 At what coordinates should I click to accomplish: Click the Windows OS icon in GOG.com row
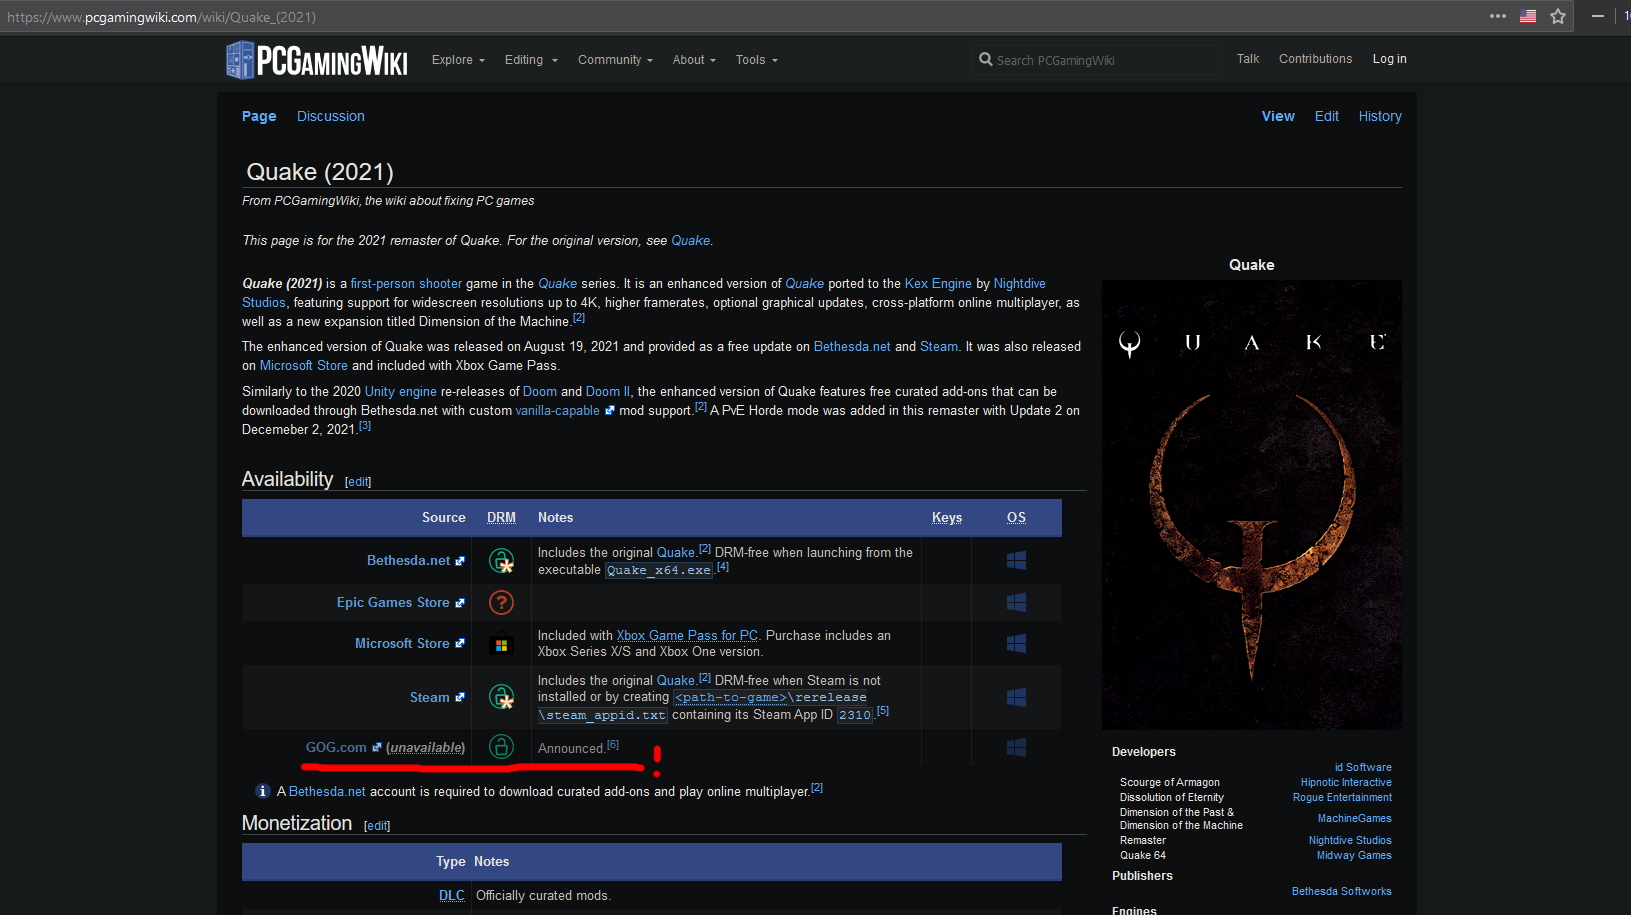1016,747
